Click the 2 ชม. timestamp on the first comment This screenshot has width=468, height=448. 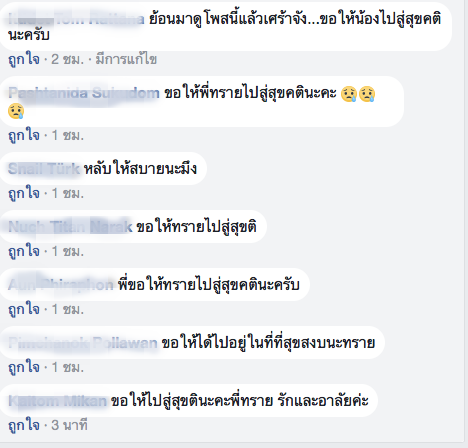pos(67,60)
